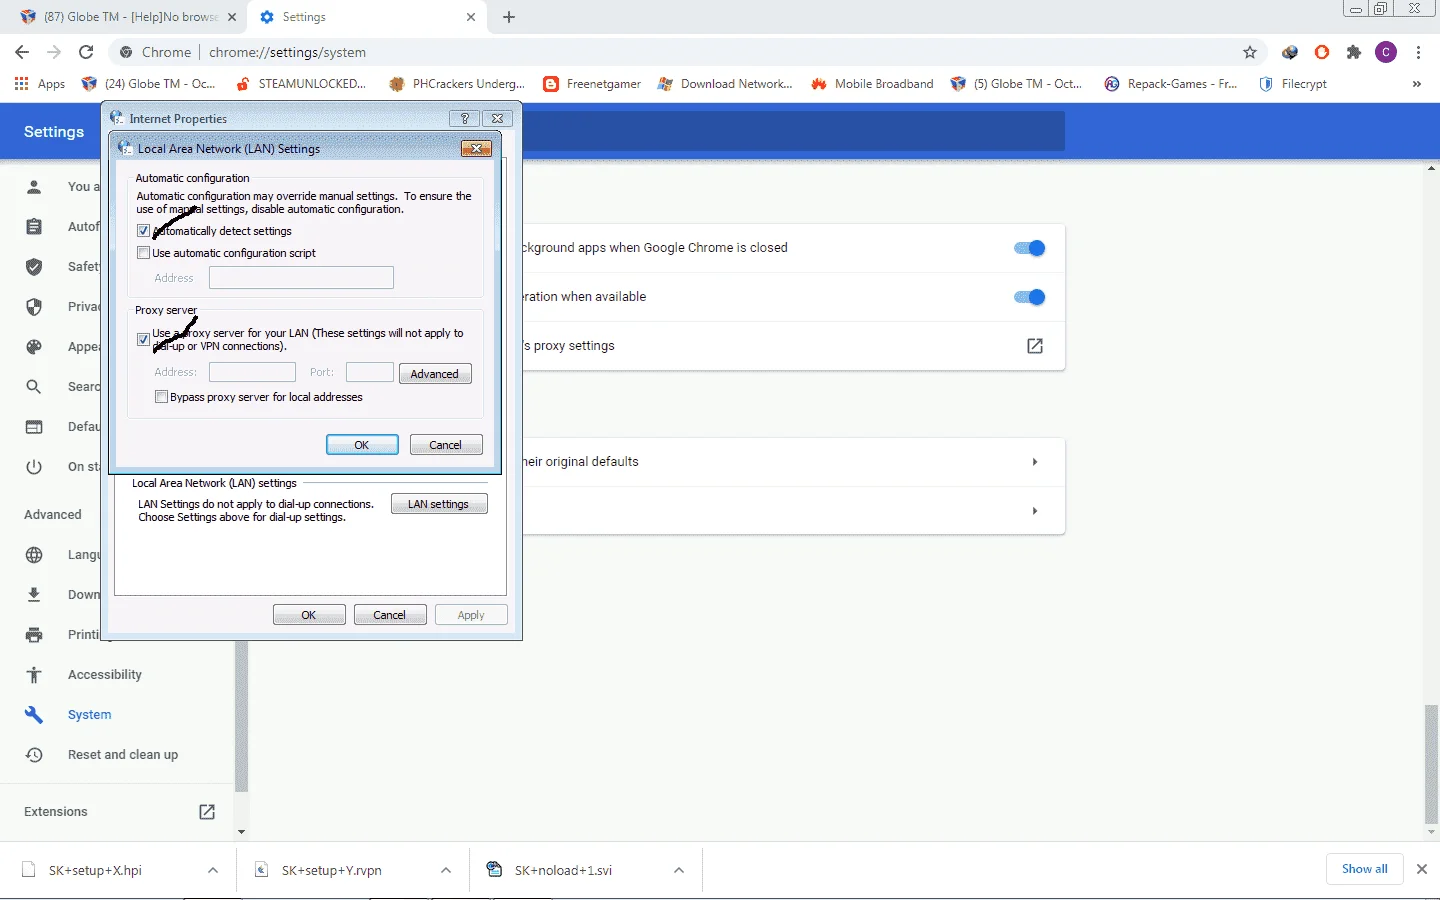Expand restore settings to original defaults
This screenshot has height=900, width=1440.
1035,462
